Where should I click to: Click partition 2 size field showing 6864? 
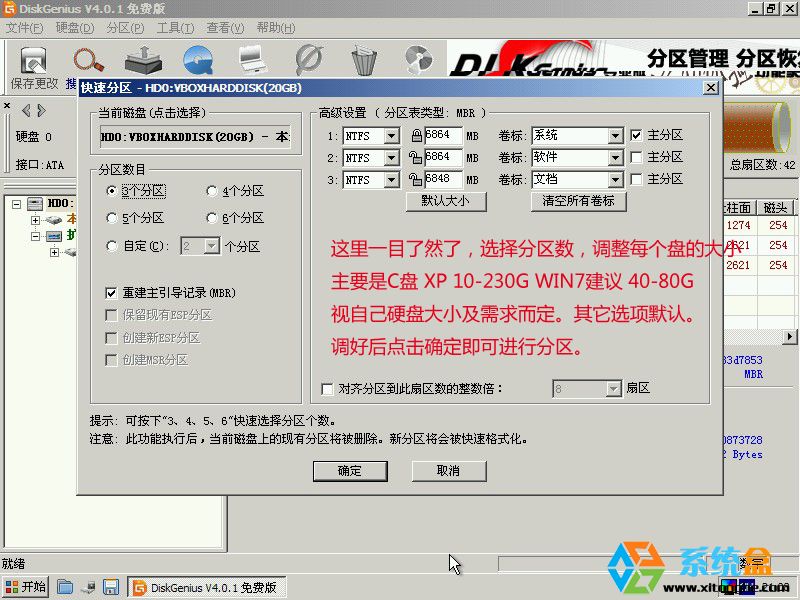[443, 157]
